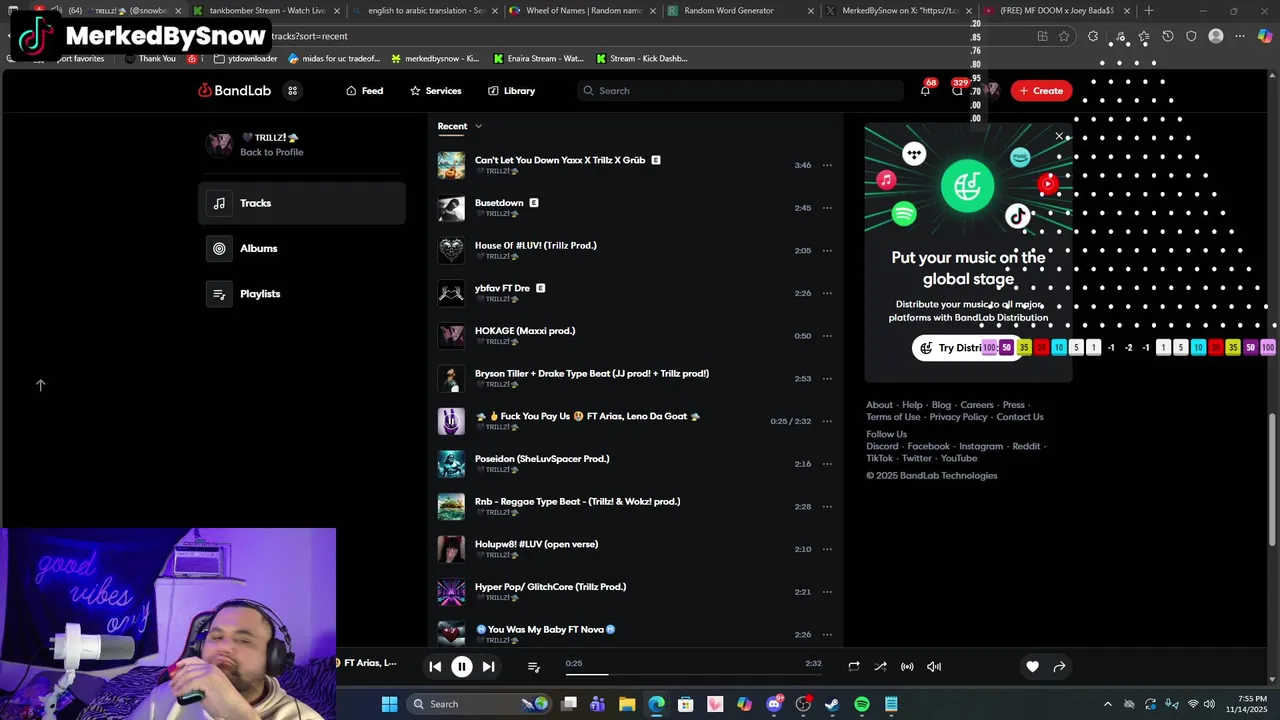Play the Poseidon track thumbnail
The width and height of the screenshot is (1280, 720).
(451, 464)
